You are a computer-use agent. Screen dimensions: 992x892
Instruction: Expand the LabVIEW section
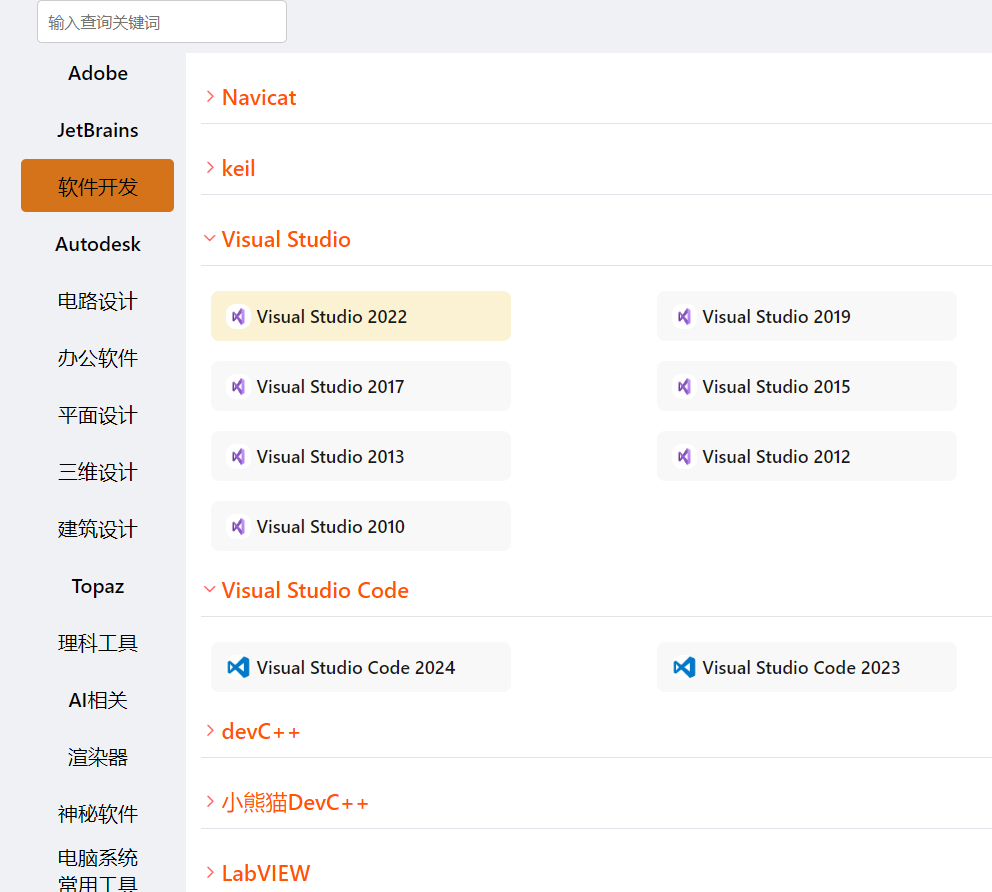point(265,873)
